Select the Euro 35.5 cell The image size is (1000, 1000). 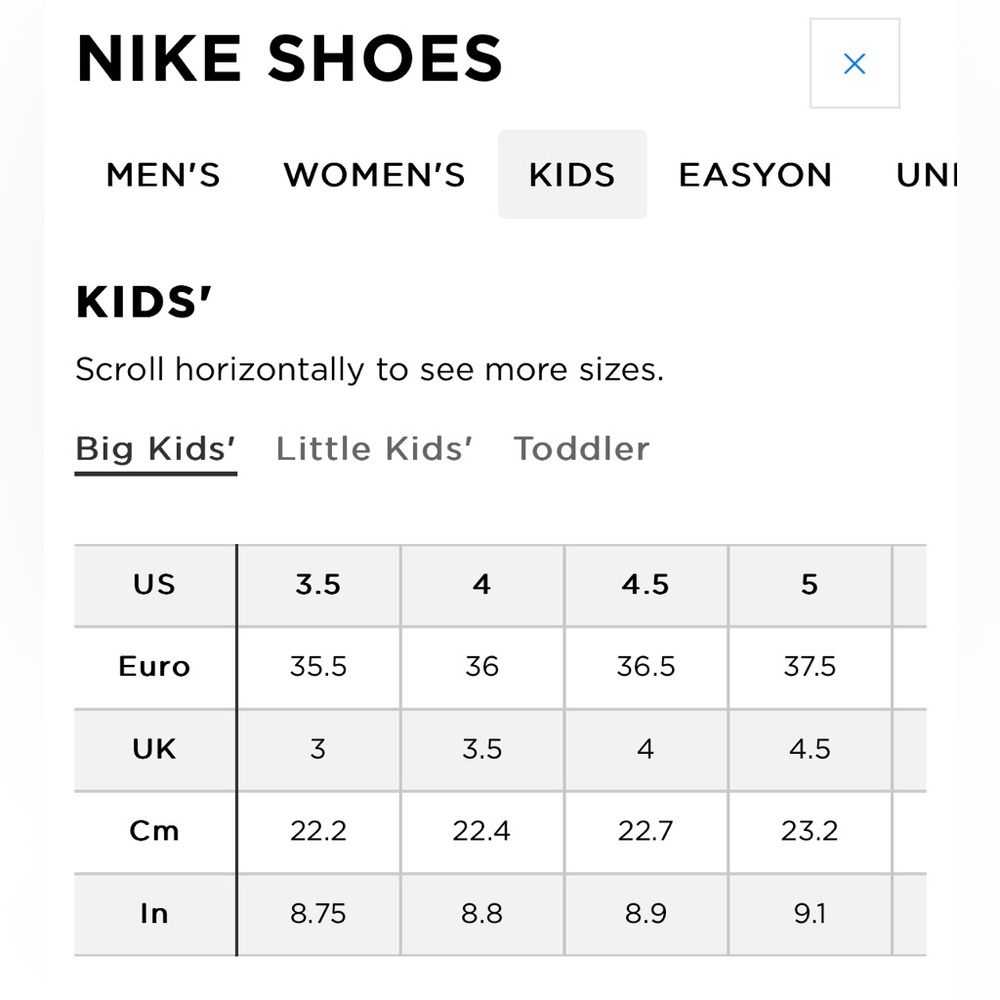(318, 667)
